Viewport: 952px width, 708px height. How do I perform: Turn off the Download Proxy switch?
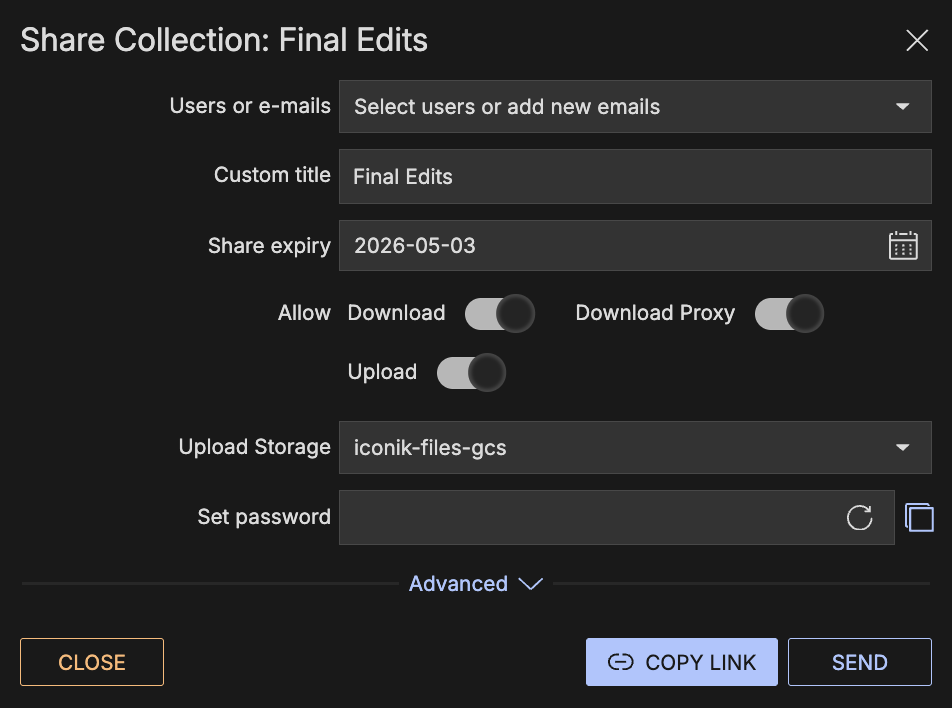789,313
